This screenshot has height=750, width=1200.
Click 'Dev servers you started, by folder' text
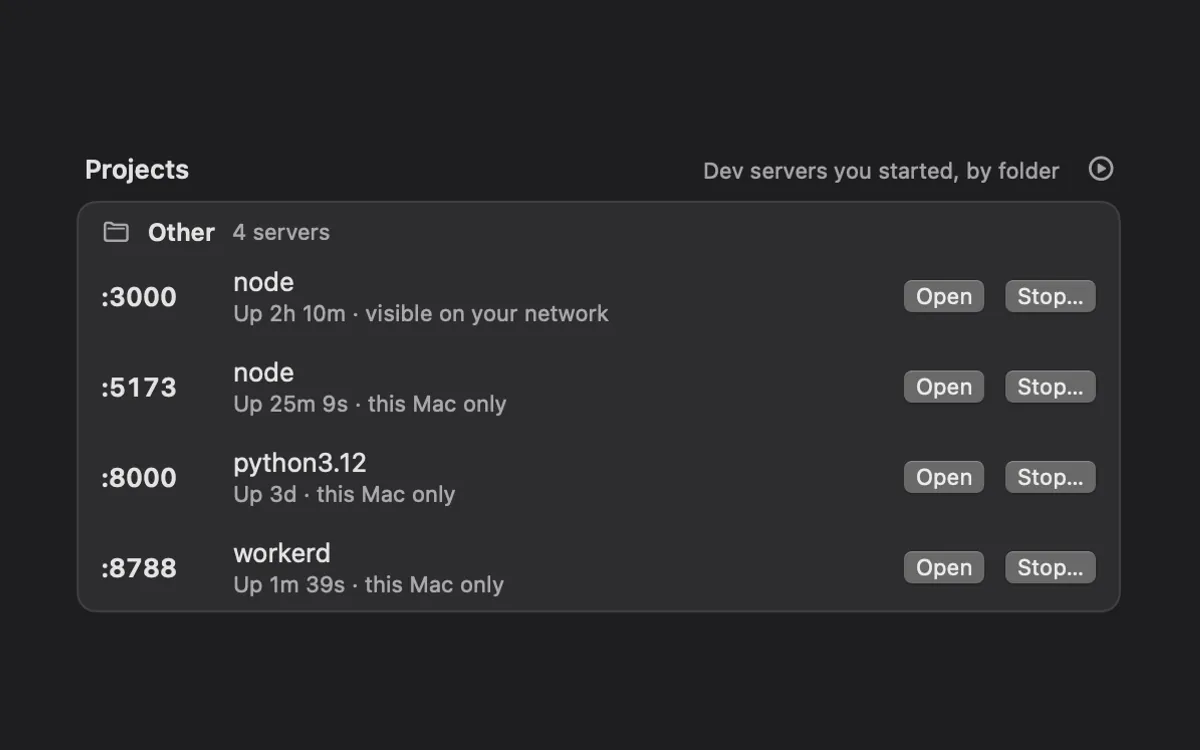pos(881,171)
